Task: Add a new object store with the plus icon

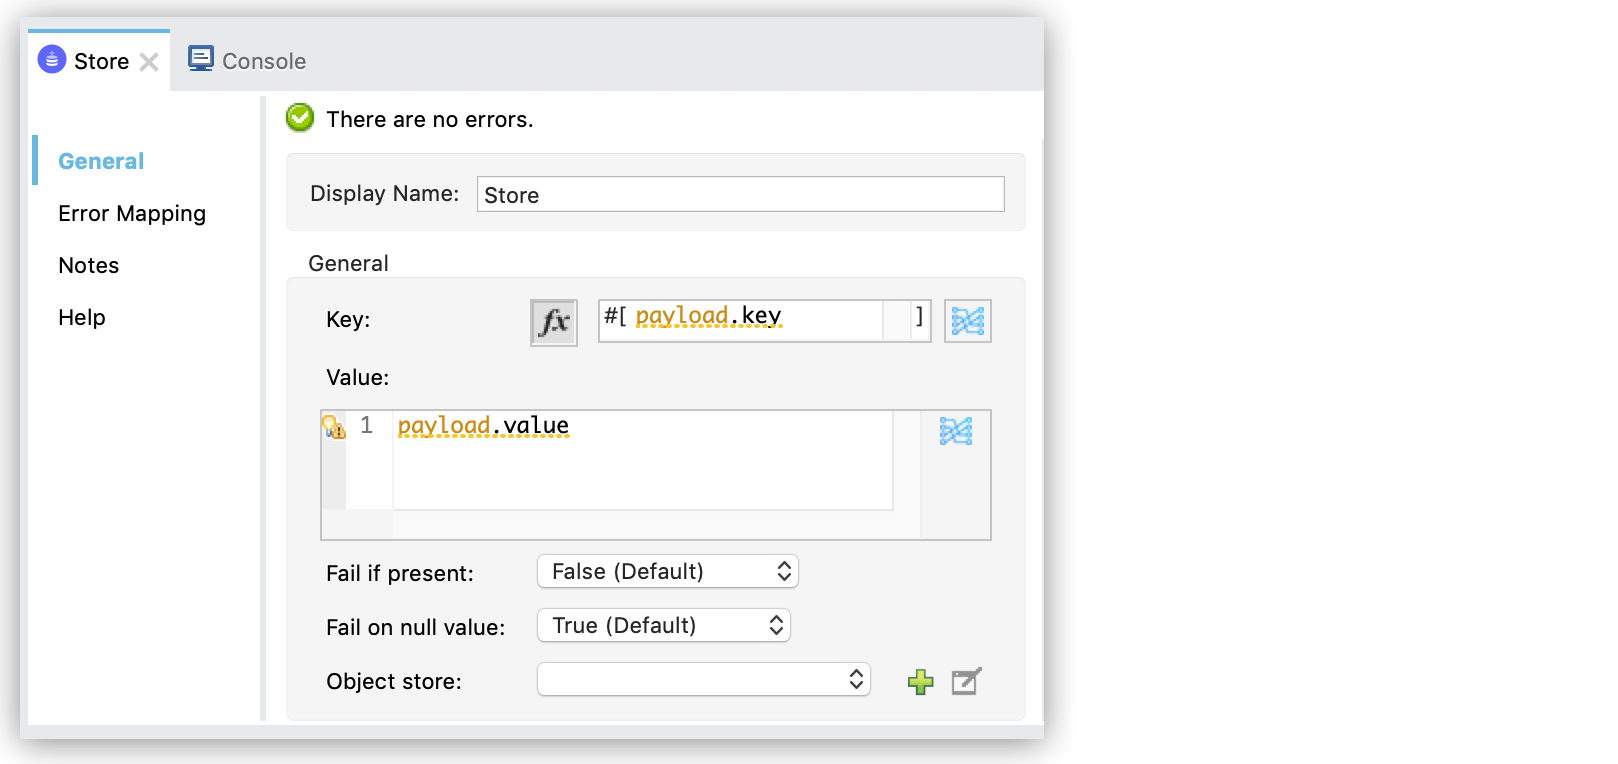Action: point(919,680)
